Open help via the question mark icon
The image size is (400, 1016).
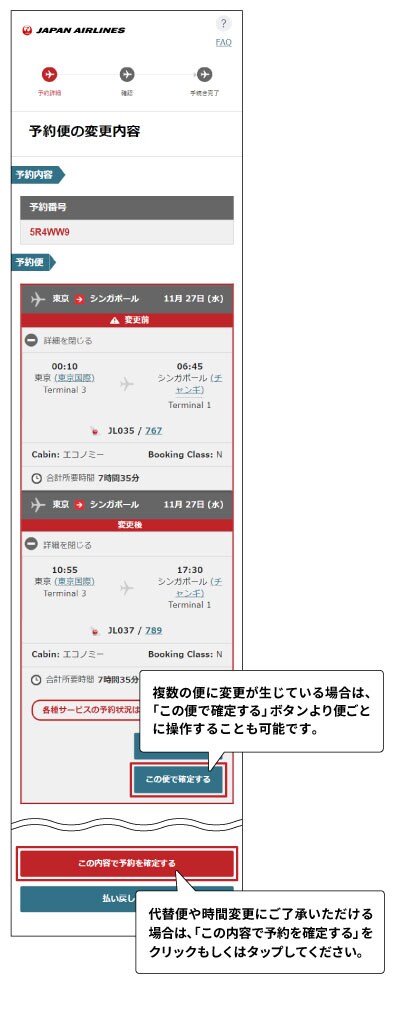pyautogui.click(x=223, y=24)
